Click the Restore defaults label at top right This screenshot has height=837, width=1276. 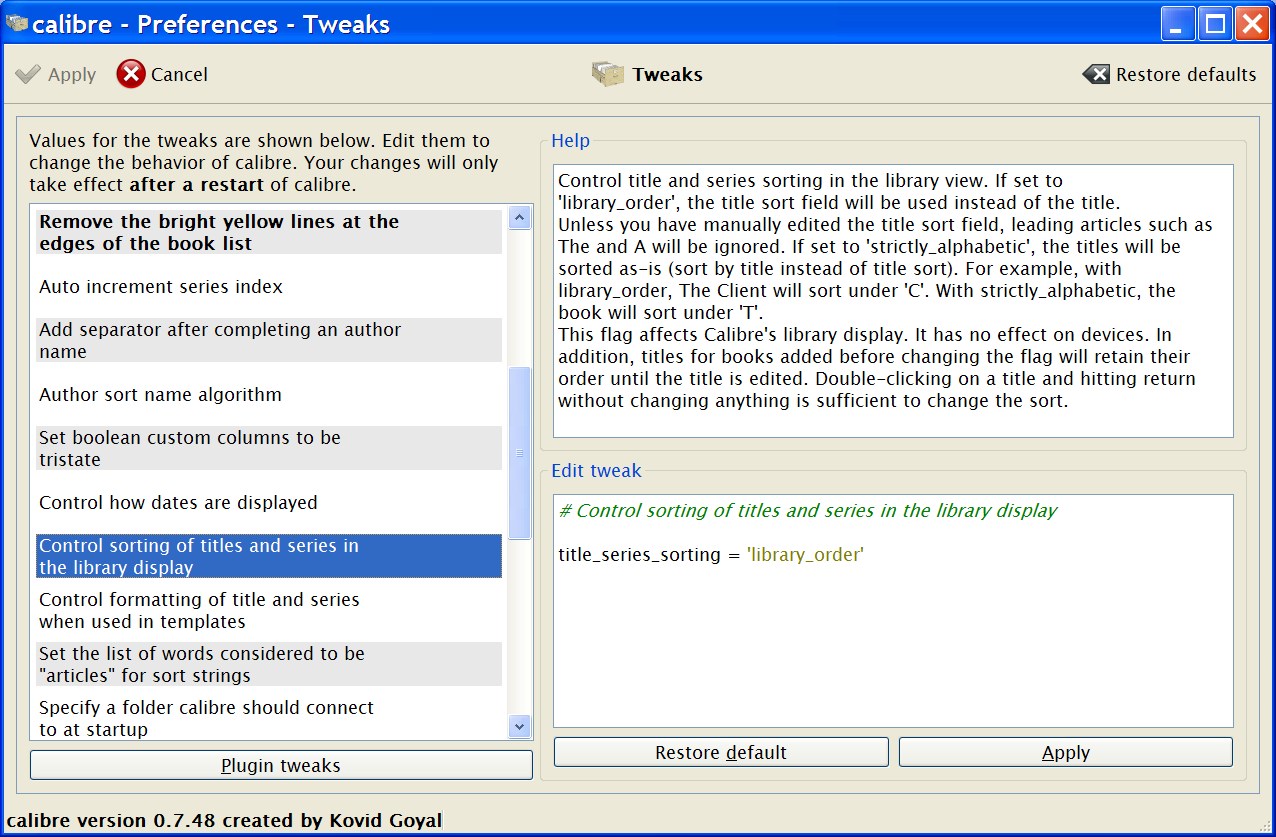[1186, 74]
